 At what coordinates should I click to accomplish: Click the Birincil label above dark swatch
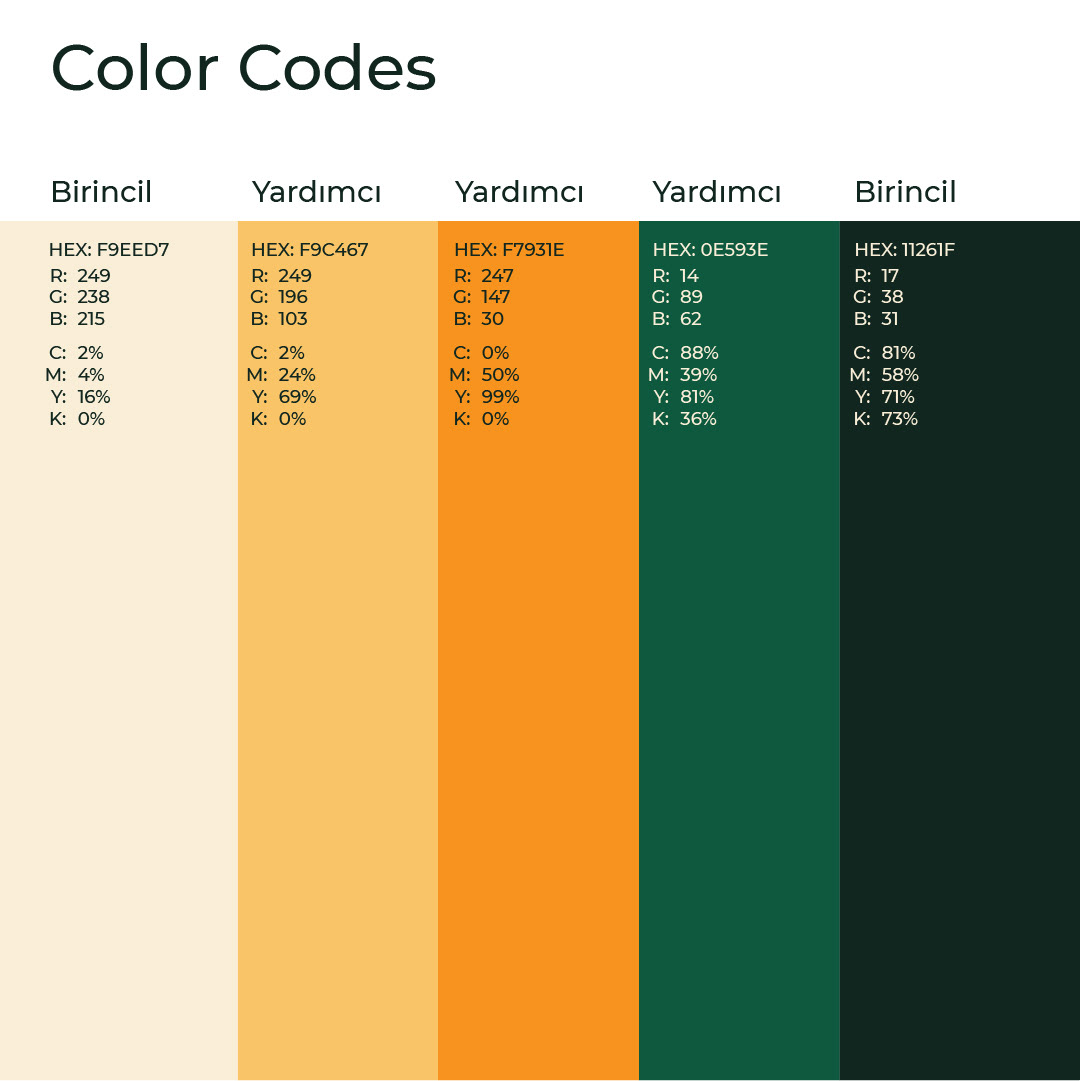coord(906,192)
